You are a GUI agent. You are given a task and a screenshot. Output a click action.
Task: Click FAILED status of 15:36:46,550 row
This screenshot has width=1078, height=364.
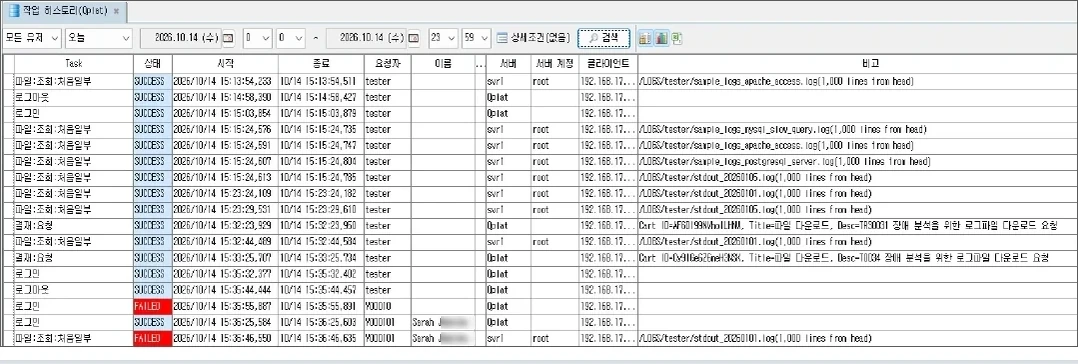click(153, 338)
